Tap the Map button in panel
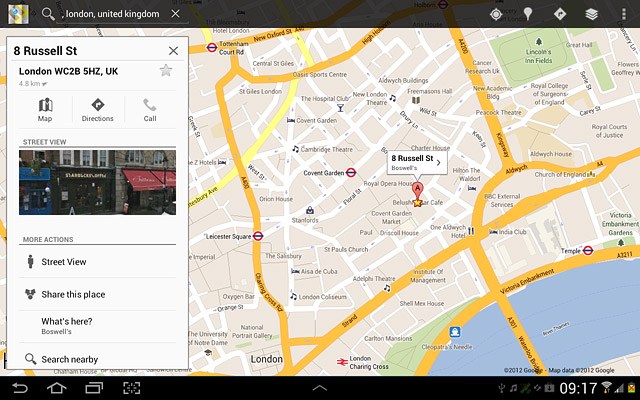This screenshot has width=640, height=400. (45, 110)
